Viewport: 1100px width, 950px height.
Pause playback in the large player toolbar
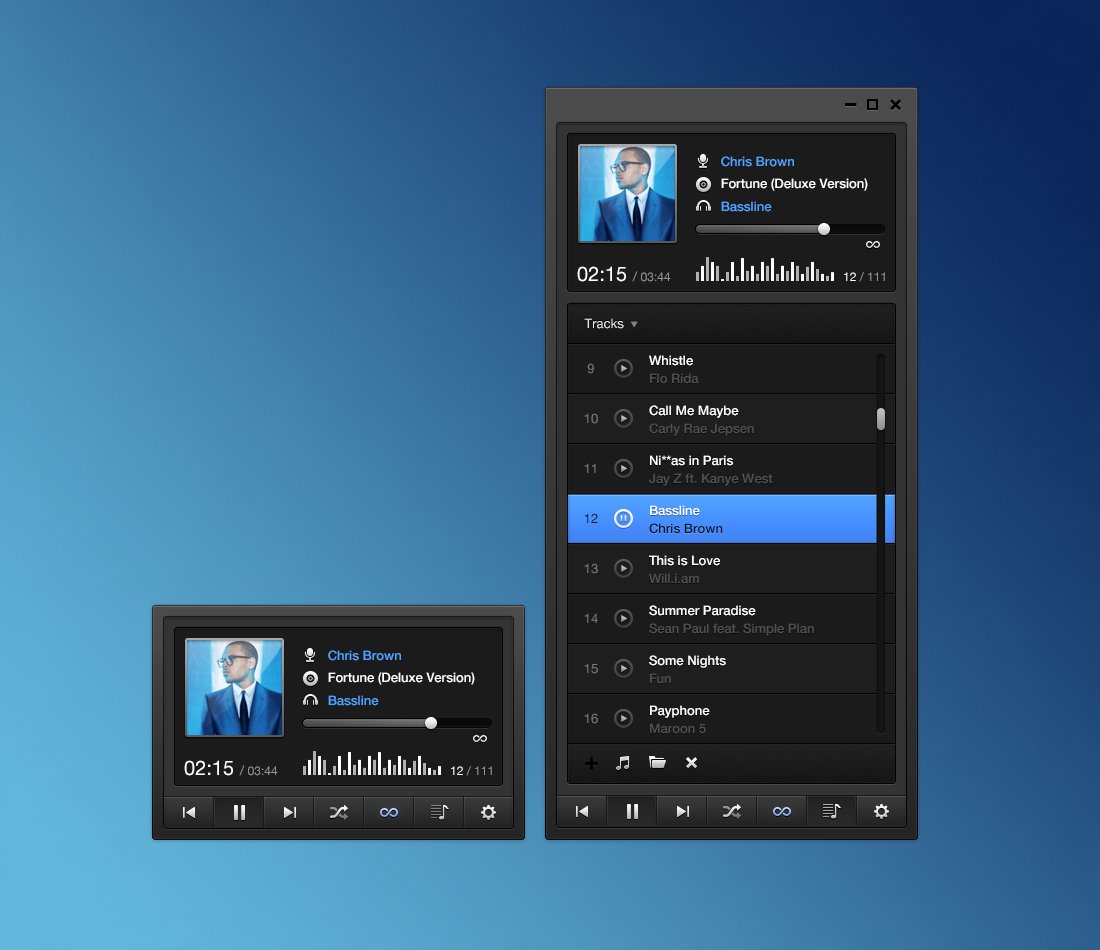tap(632, 812)
